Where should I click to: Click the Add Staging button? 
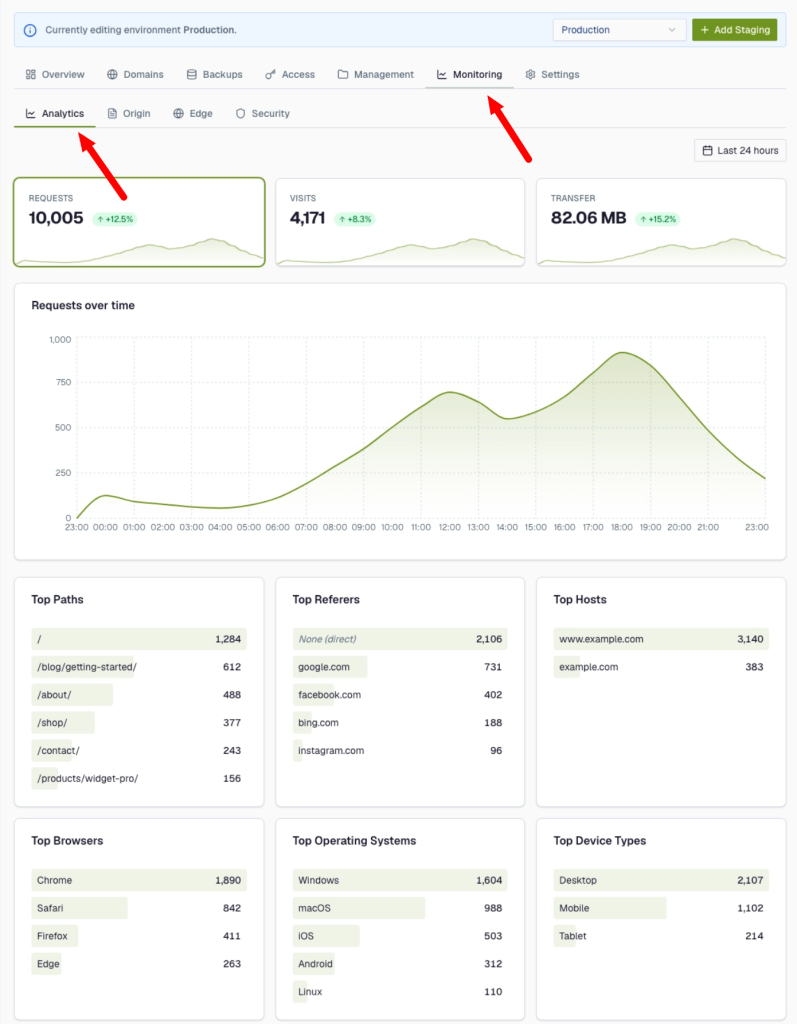click(x=734, y=30)
